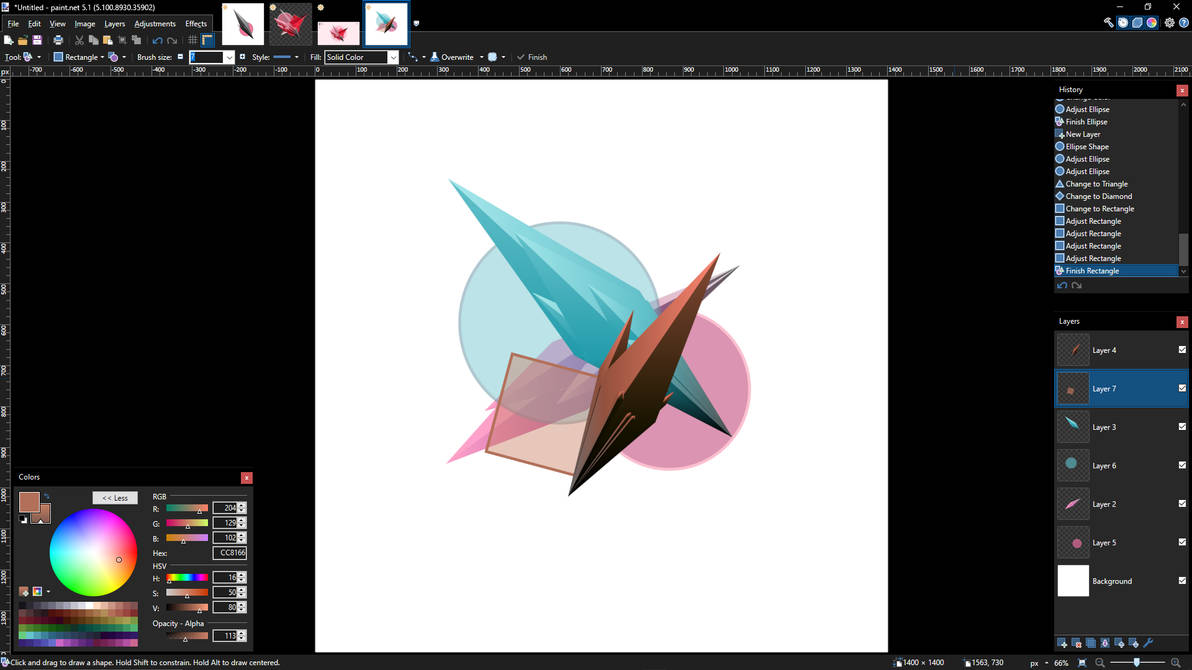Click the Save icon in the toolbar
The image size is (1192, 670).
click(x=37, y=41)
